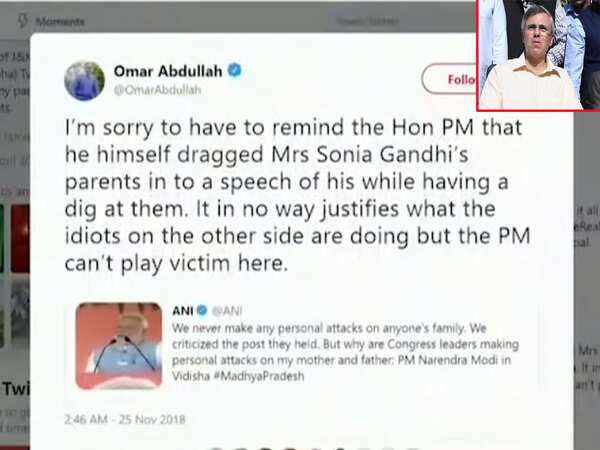Viewport: 600px width, 450px height.
Task: Click the main tweet text body
Action: pos(297,196)
